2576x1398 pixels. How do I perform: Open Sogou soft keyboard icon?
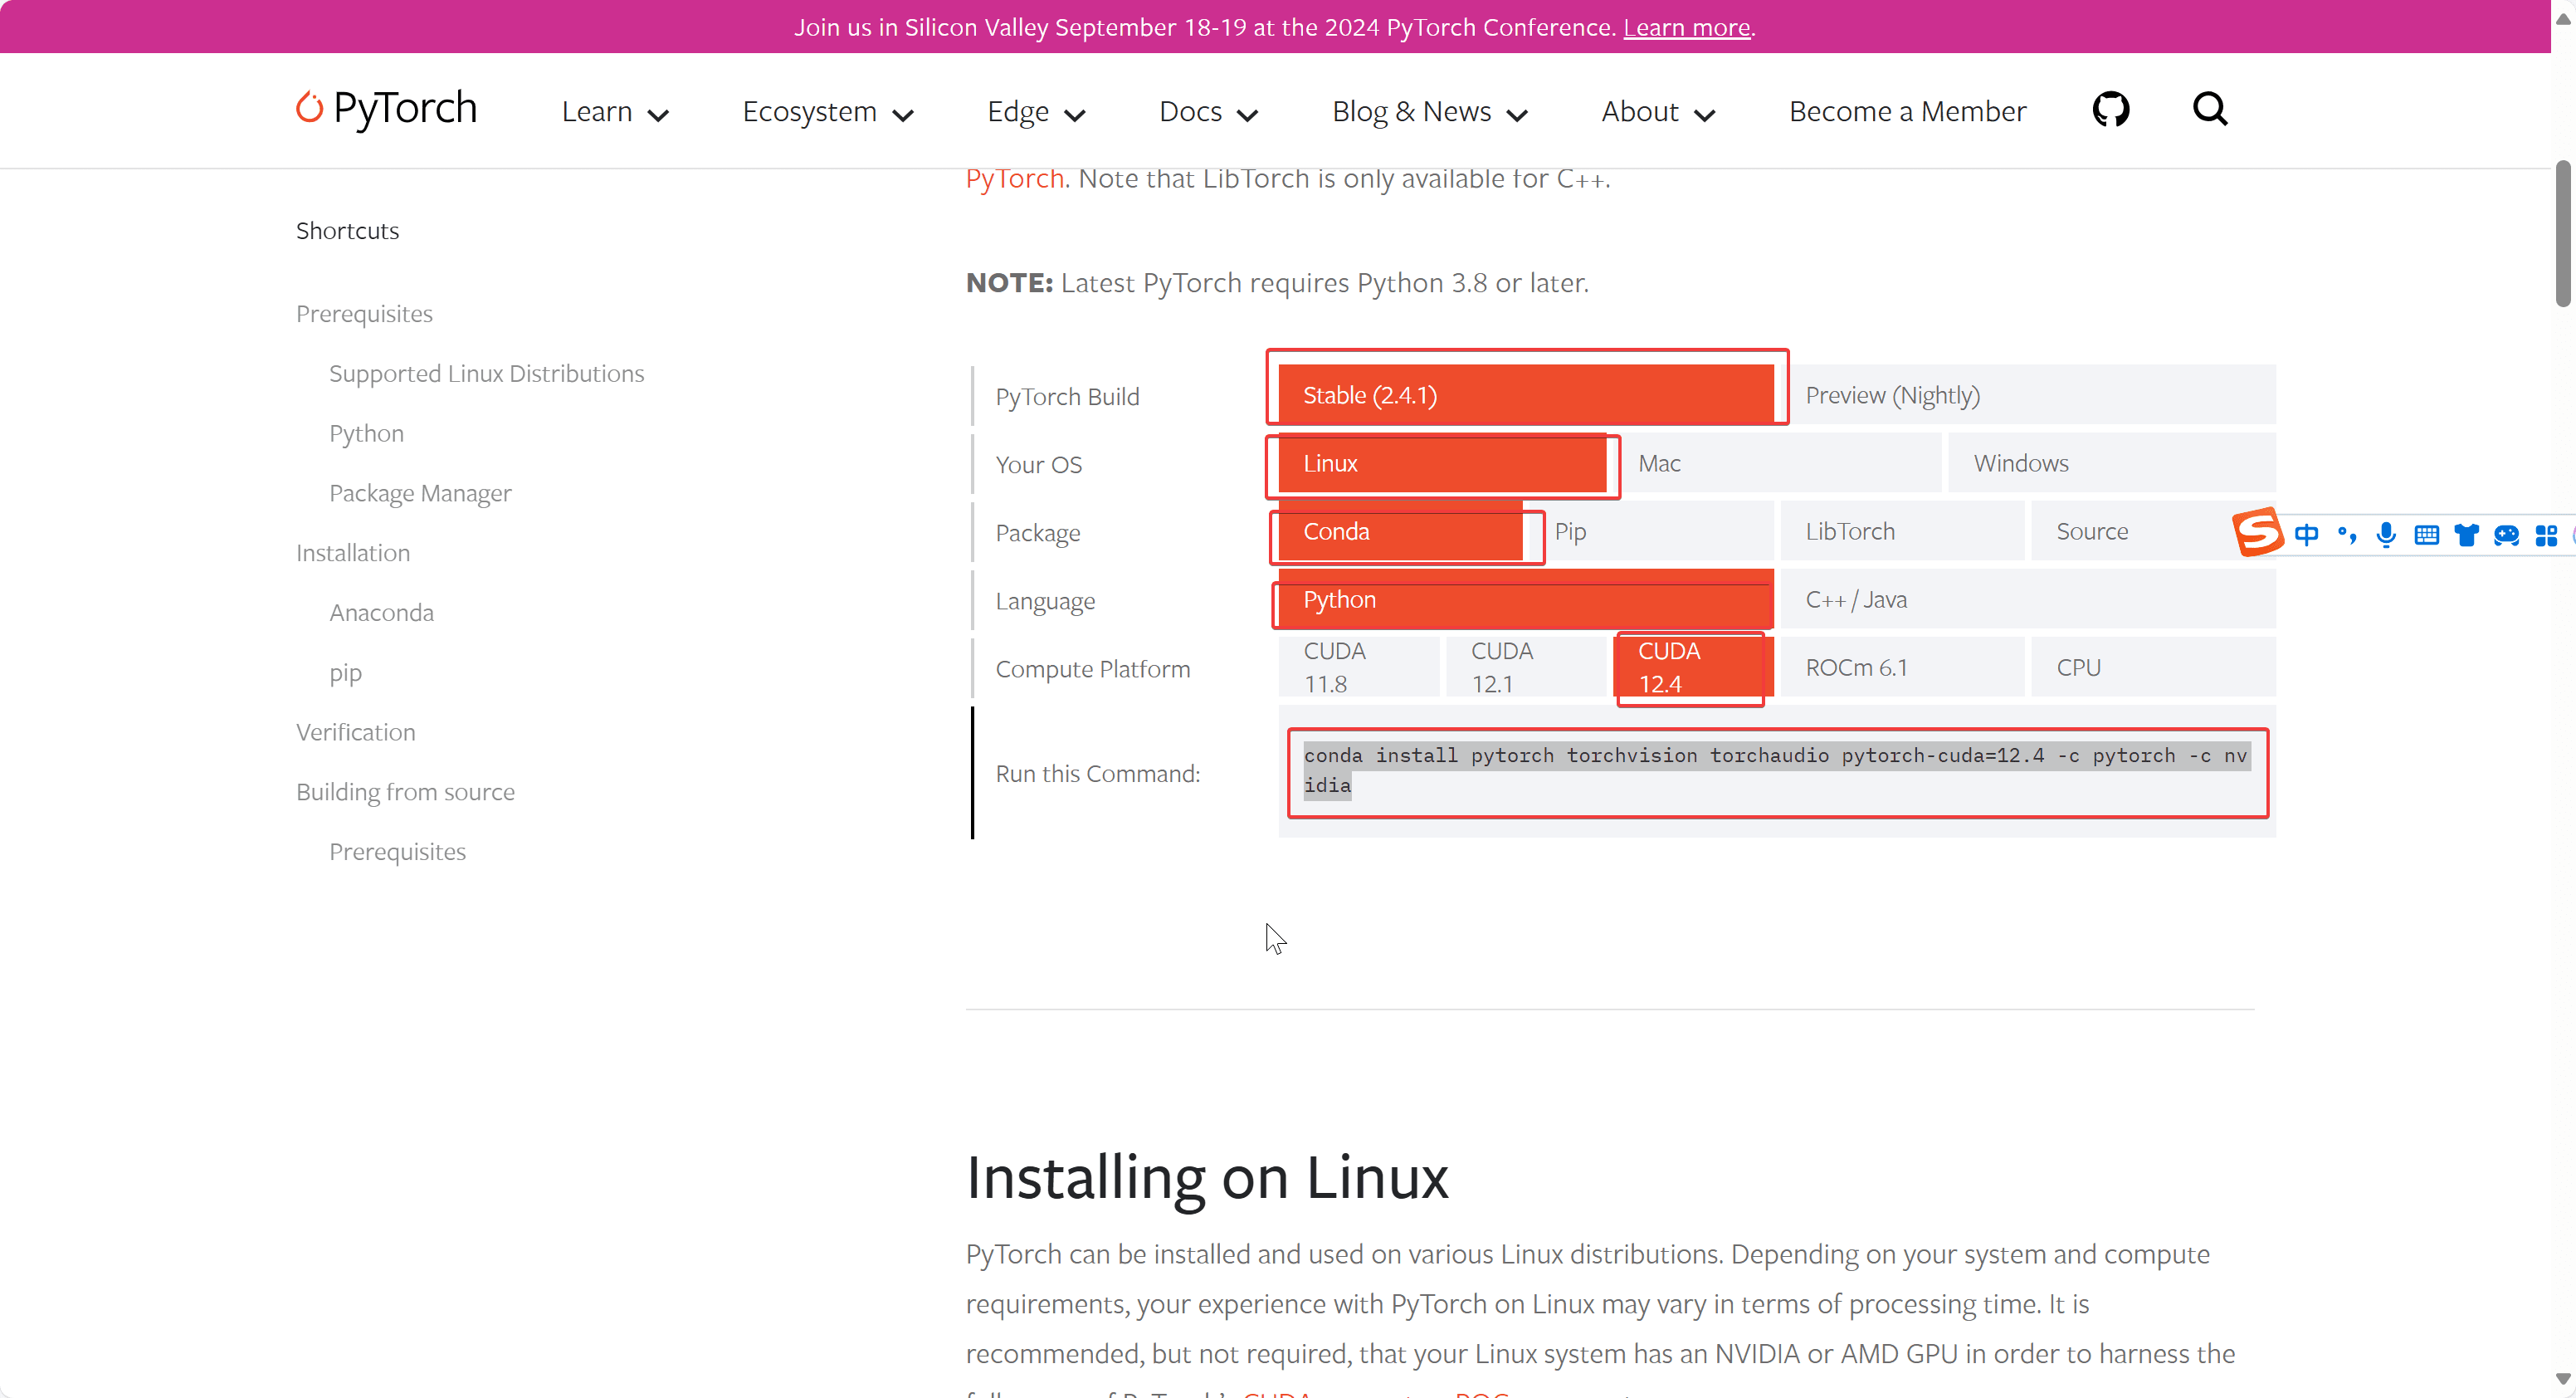(x=2426, y=535)
